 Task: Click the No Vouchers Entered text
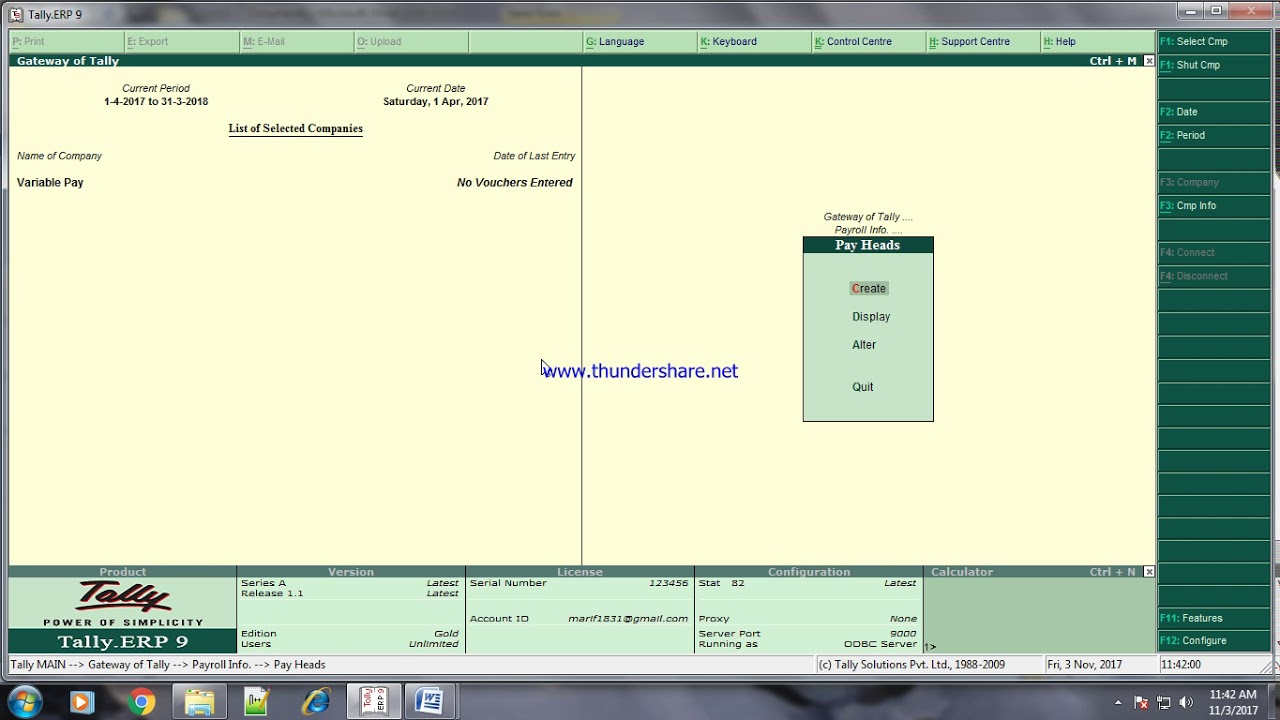[x=515, y=183]
